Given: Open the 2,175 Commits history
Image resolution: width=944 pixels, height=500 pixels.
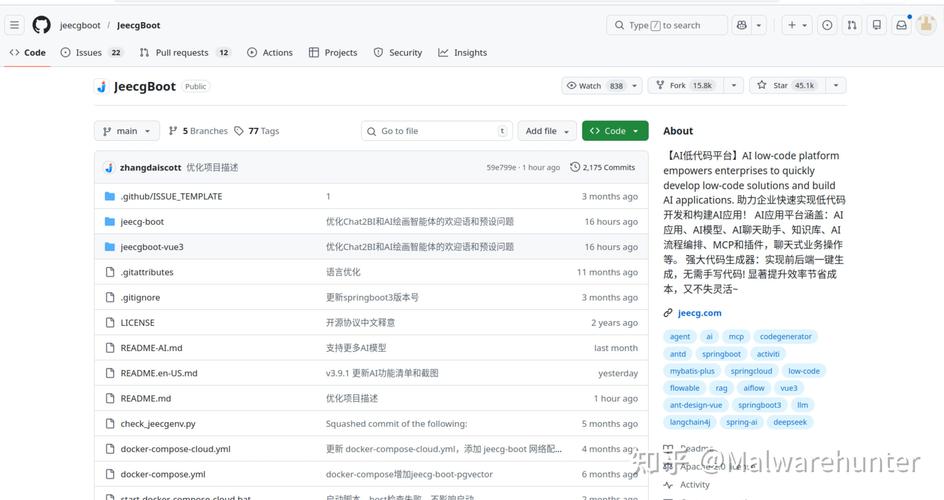Looking at the screenshot, I should click(603, 167).
